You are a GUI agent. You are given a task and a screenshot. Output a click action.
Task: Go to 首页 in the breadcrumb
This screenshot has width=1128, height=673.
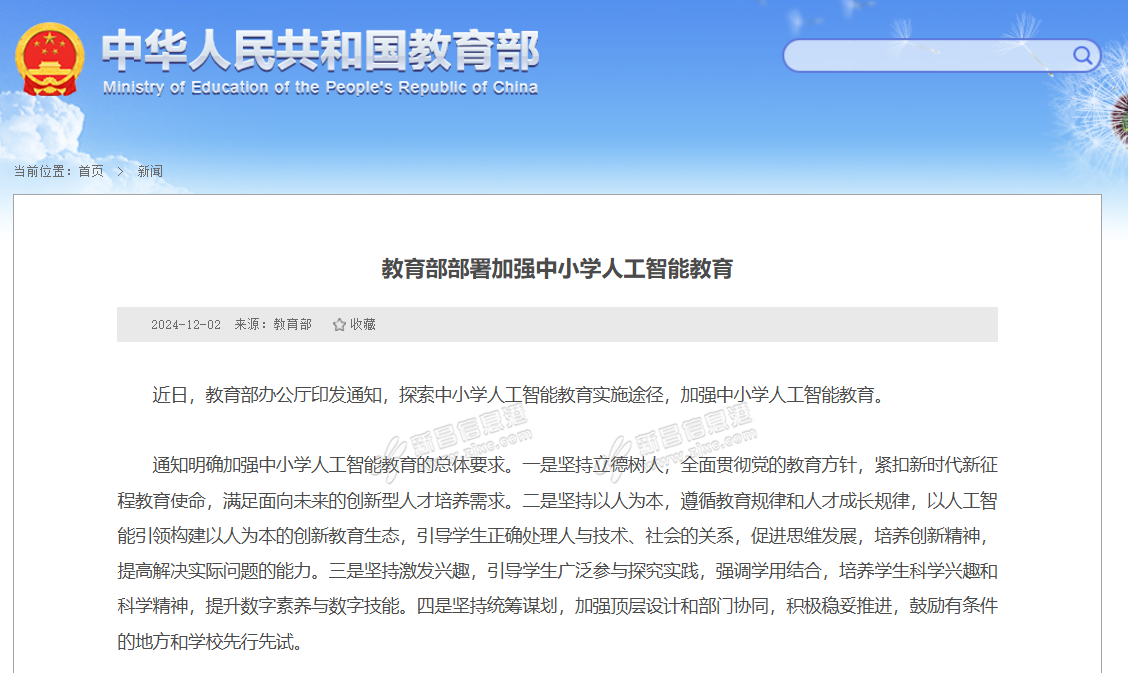tap(91, 171)
